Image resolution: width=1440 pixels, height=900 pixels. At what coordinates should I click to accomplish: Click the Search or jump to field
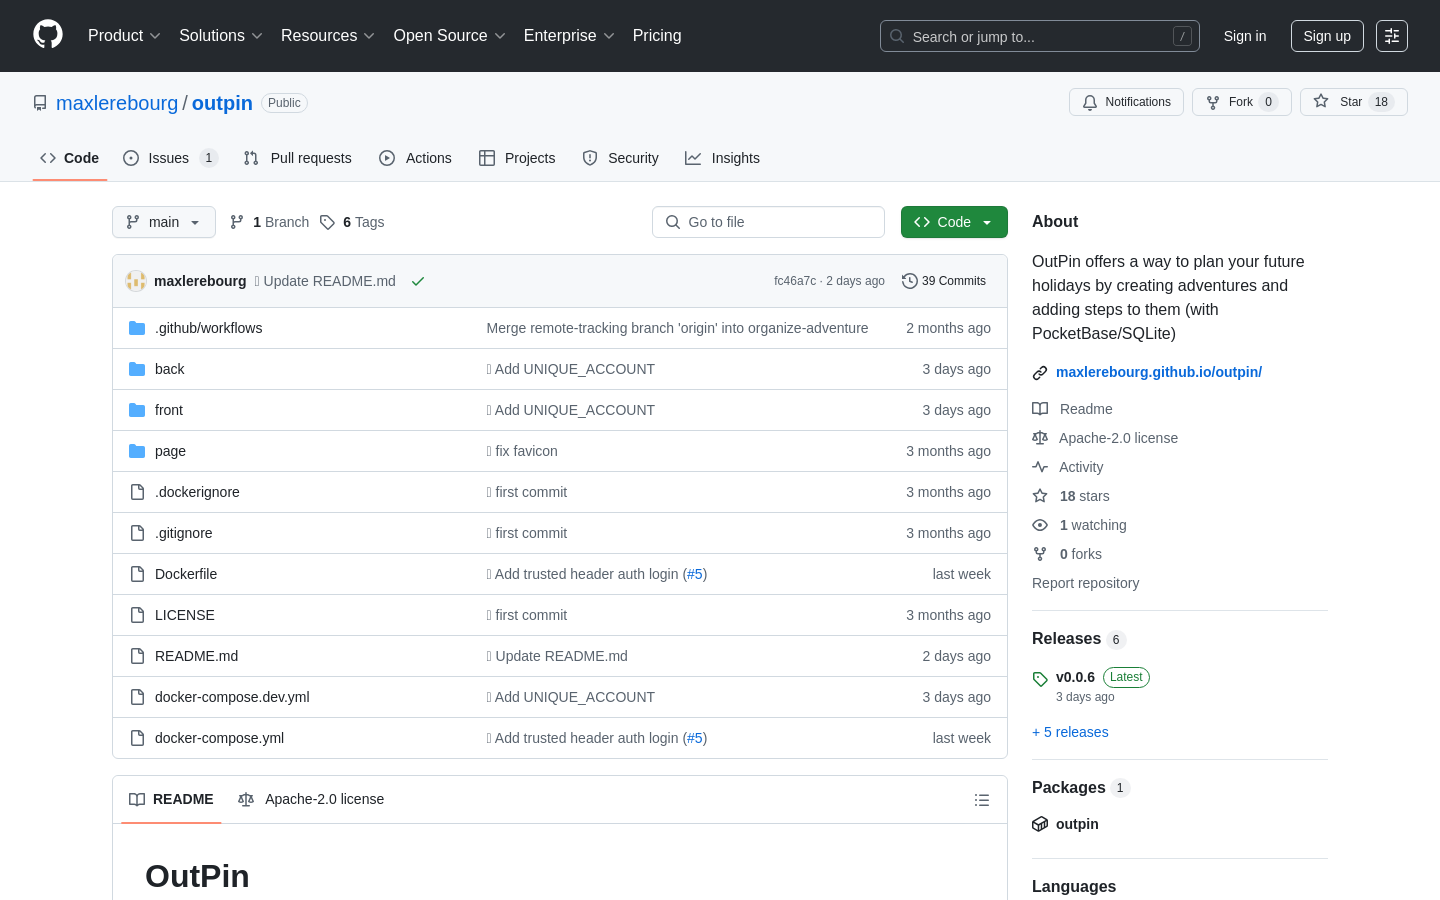(1040, 36)
